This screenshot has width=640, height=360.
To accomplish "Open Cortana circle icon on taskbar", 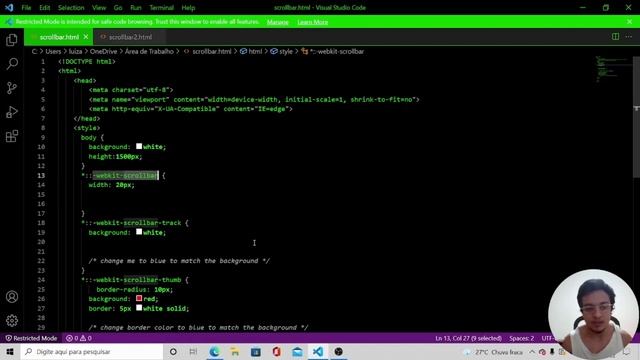I will (173, 351).
